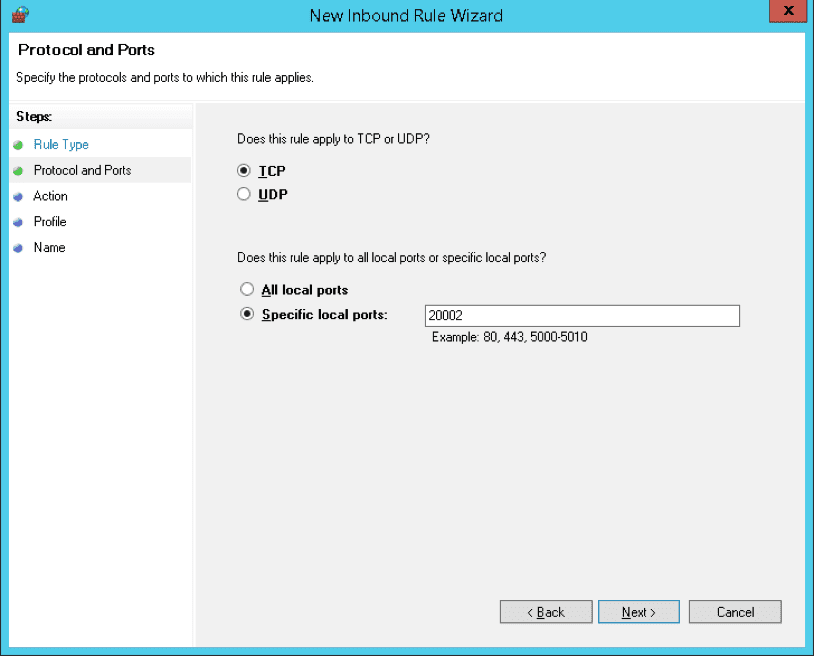
Task: Click inside the port field showing 20002
Action: (580, 315)
